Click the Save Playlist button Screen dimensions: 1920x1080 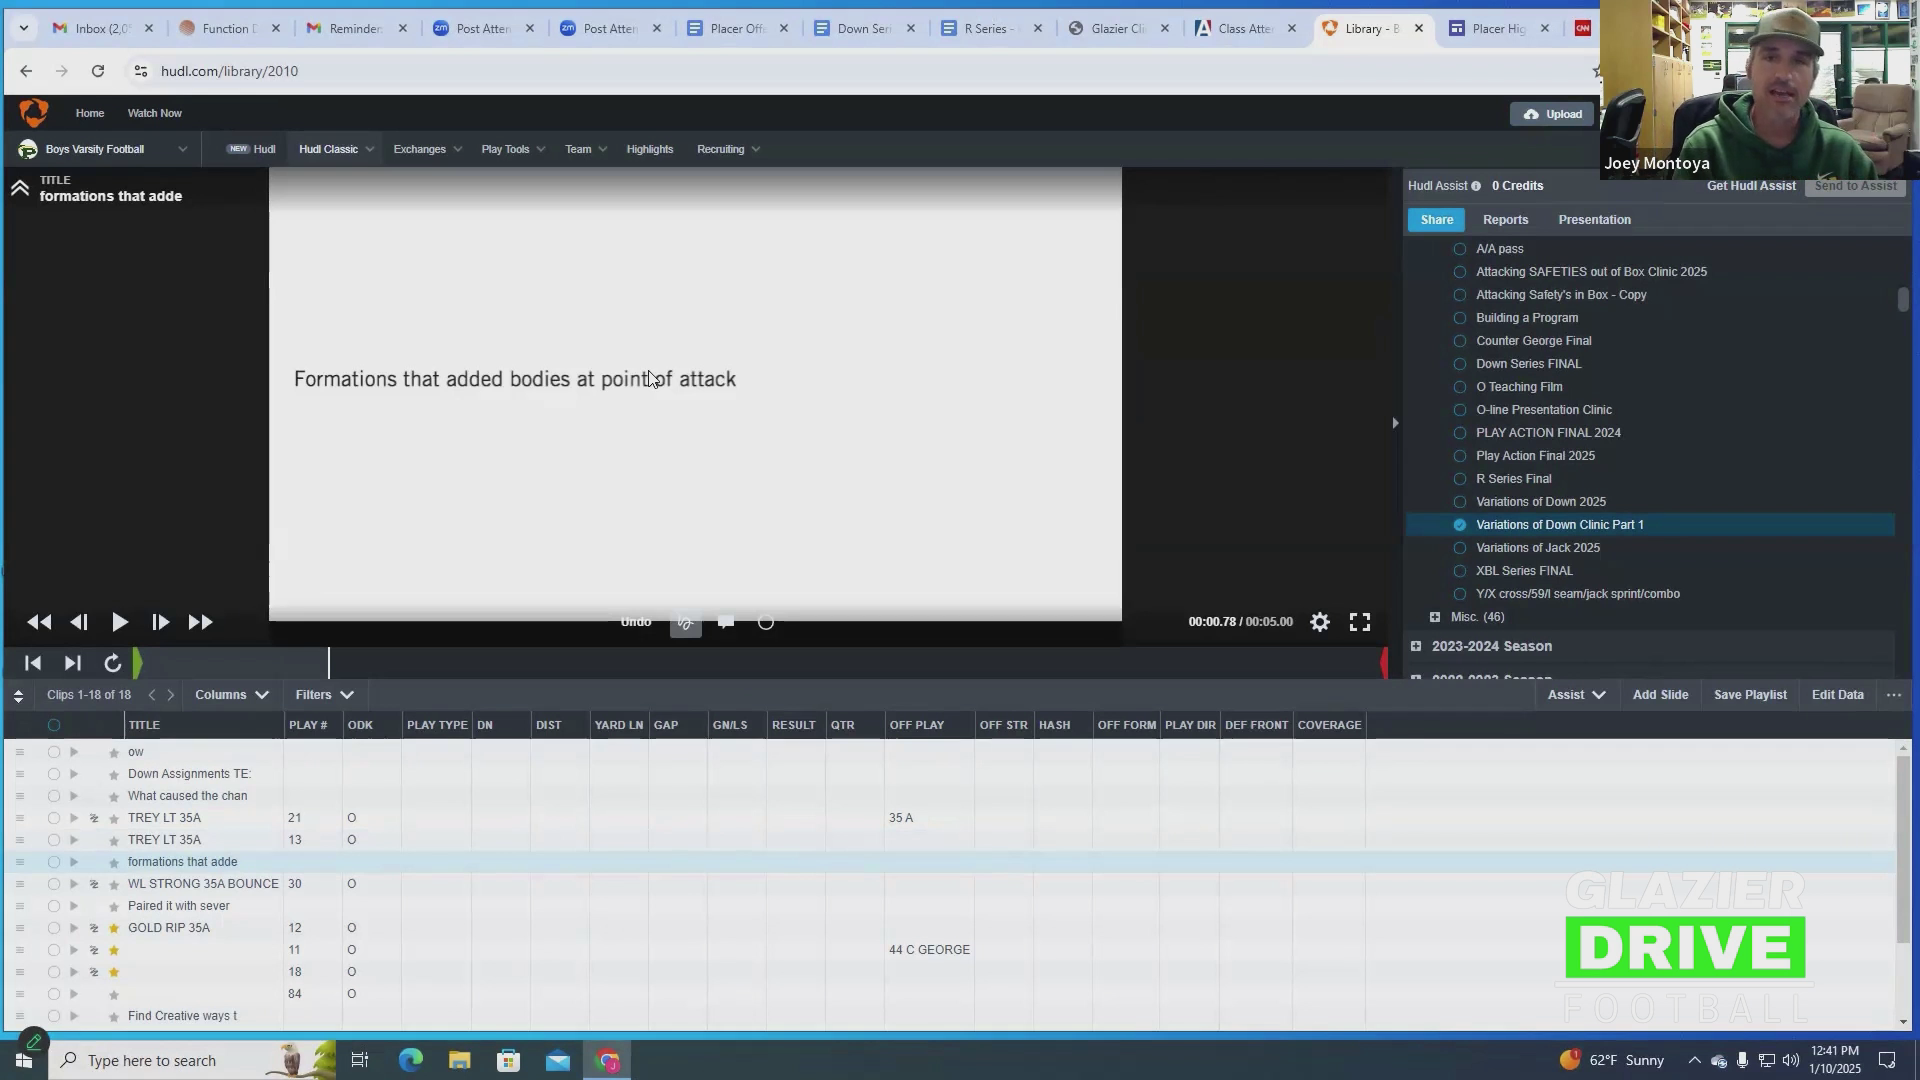click(x=1750, y=695)
